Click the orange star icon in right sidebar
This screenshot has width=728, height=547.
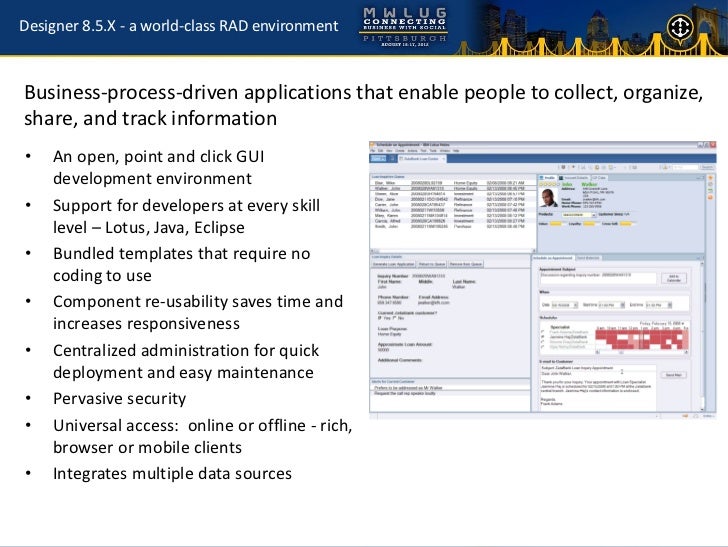pyautogui.click(x=710, y=178)
